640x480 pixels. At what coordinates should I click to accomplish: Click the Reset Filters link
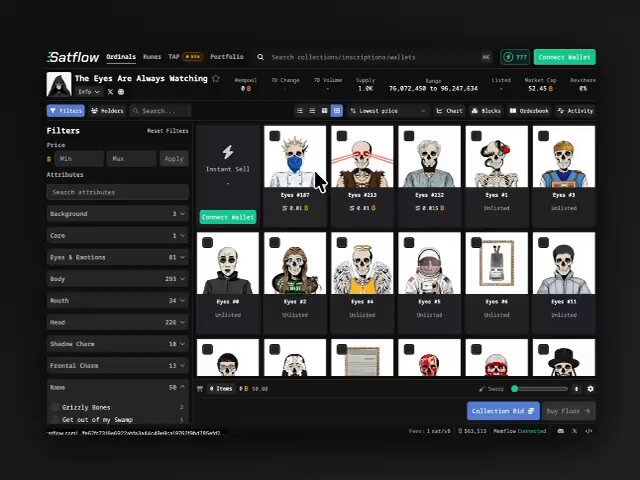[x=168, y=131]
